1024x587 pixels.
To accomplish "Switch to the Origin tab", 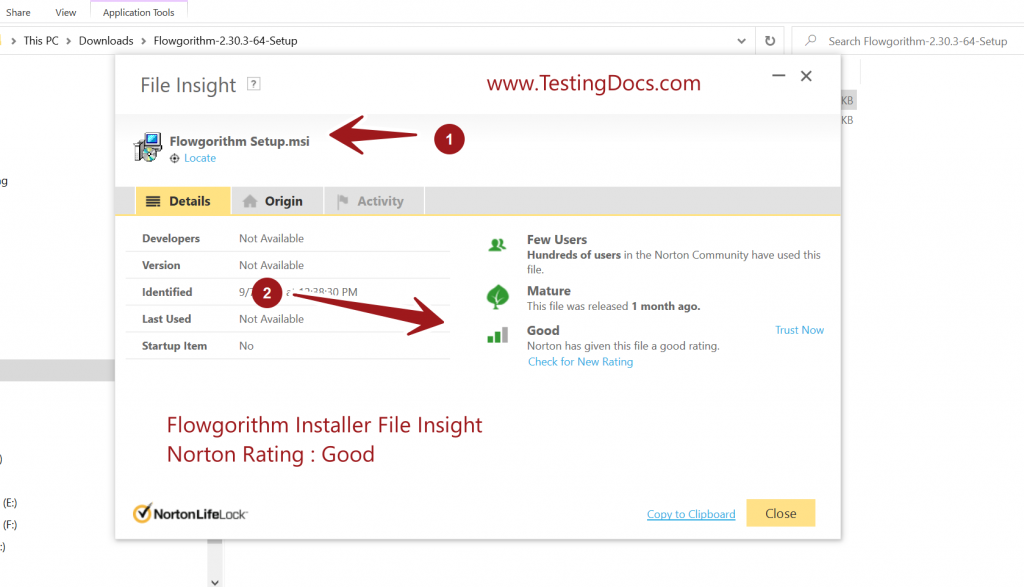I will [273, 201].
